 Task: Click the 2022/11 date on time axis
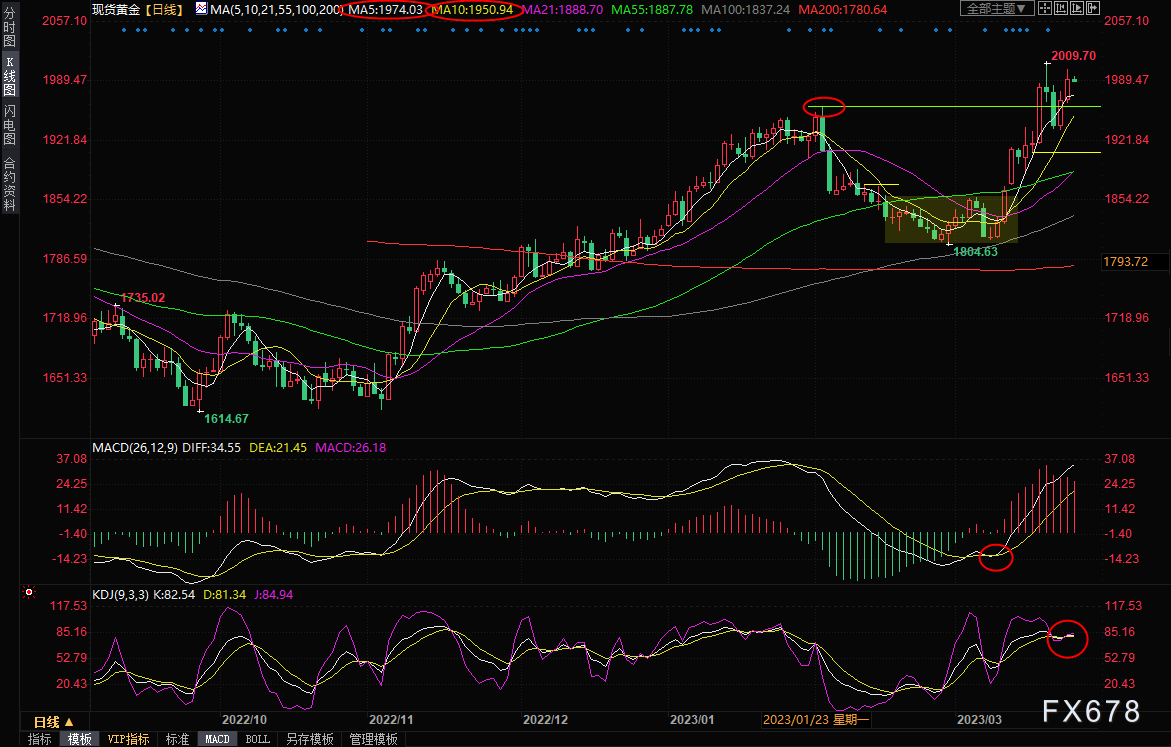click(x=391, y=719)
